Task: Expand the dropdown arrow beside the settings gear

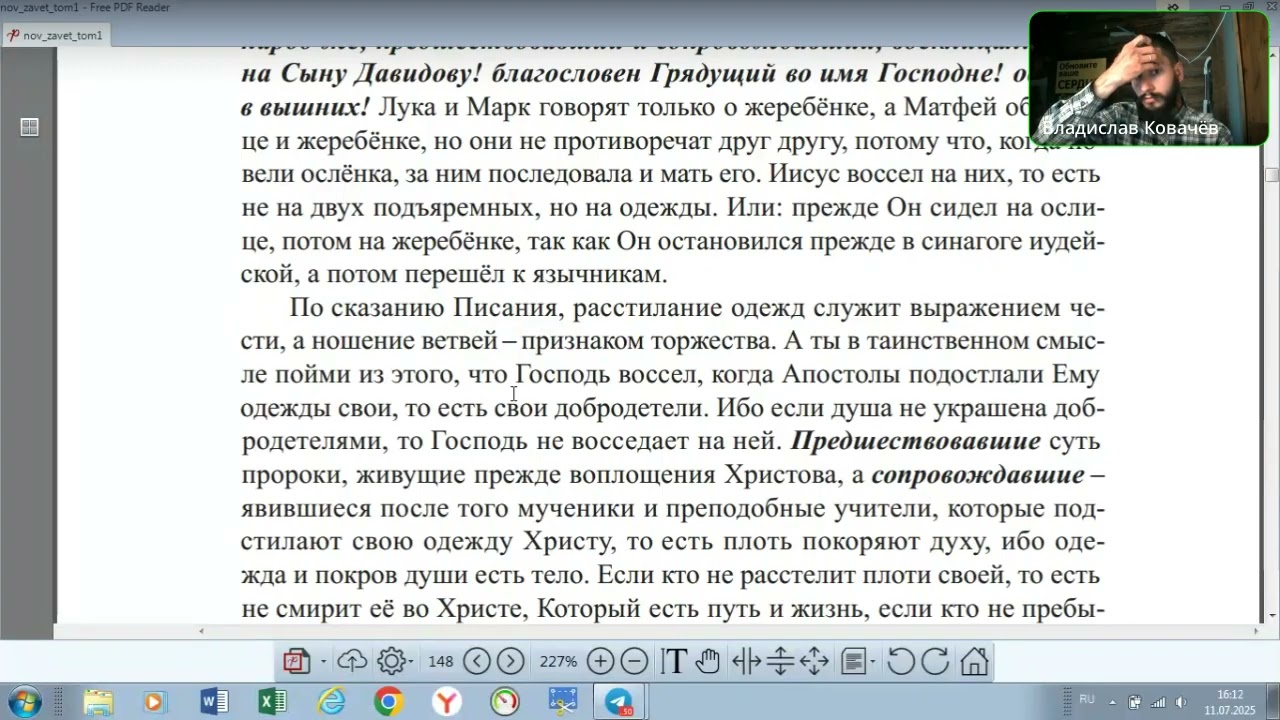Action: (x=411, y=662)
